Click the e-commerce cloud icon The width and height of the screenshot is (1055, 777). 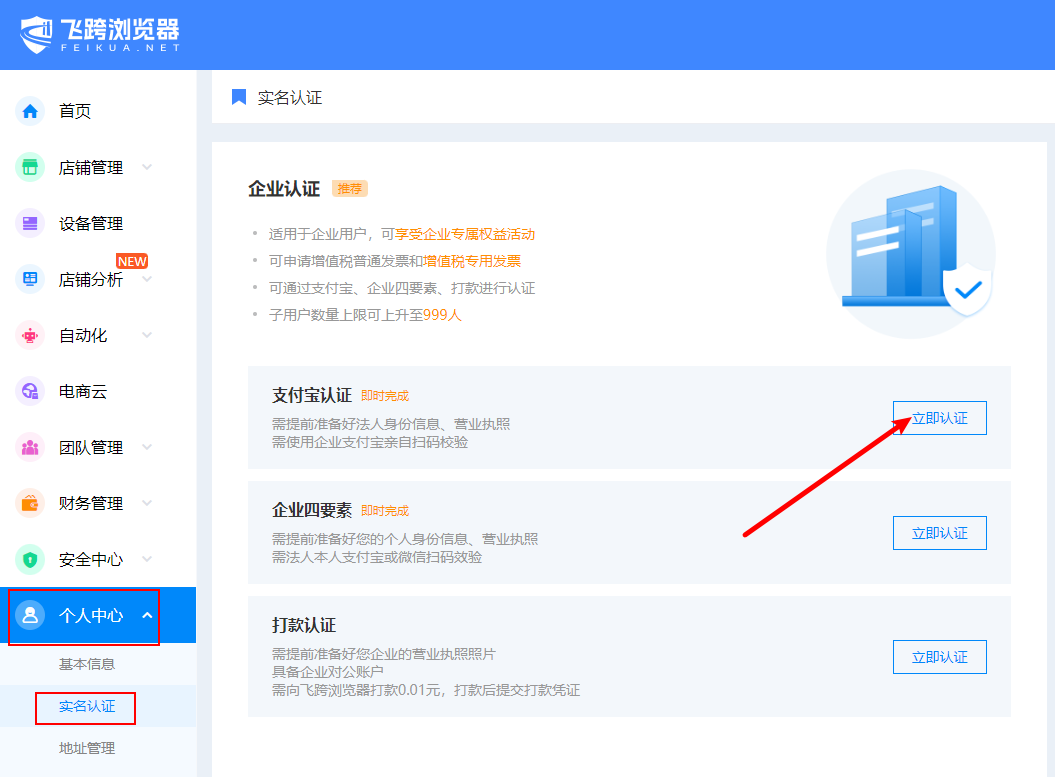(x=30, y=391)
